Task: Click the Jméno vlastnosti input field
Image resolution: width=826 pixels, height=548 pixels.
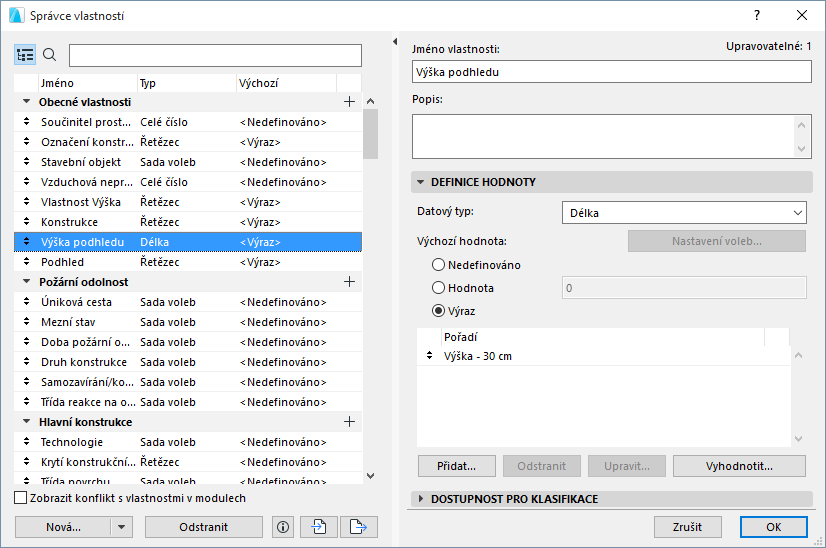Action: [612, 72]
